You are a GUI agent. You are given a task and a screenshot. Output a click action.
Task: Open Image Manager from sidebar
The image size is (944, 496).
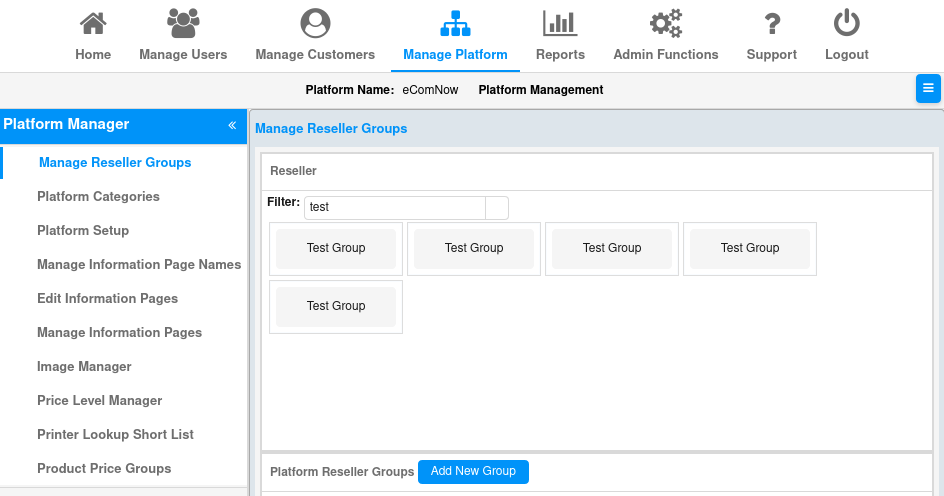[84, 367]
